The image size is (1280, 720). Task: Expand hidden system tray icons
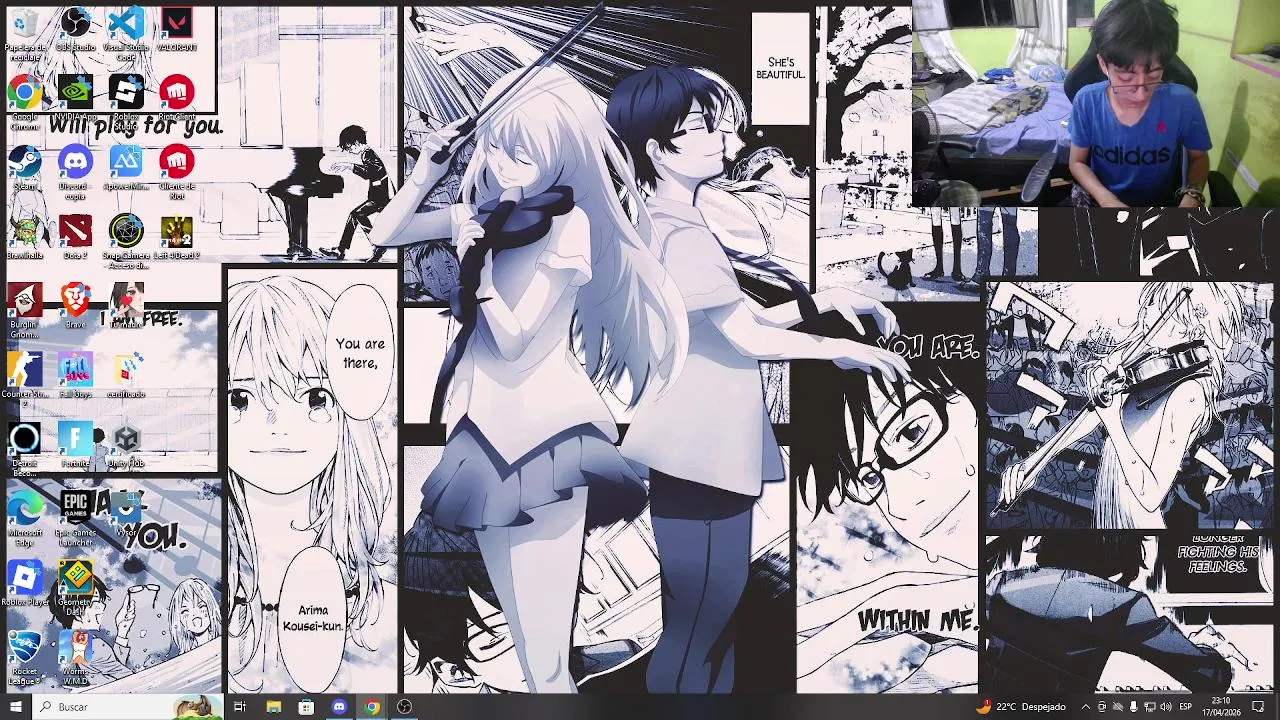click(x=1085, y=707)
